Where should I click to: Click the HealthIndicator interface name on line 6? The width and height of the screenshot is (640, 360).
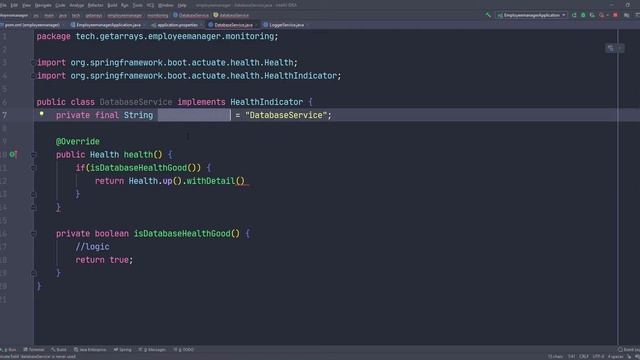pos(267,102)
